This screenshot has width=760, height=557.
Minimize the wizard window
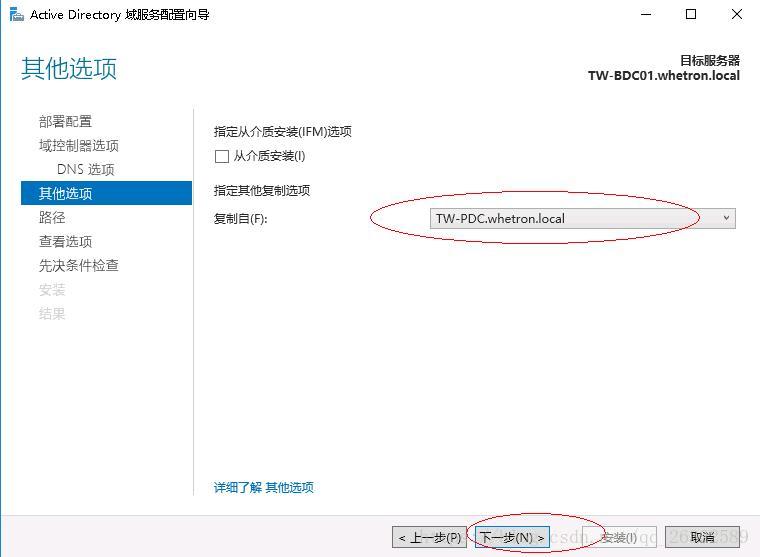646,15
